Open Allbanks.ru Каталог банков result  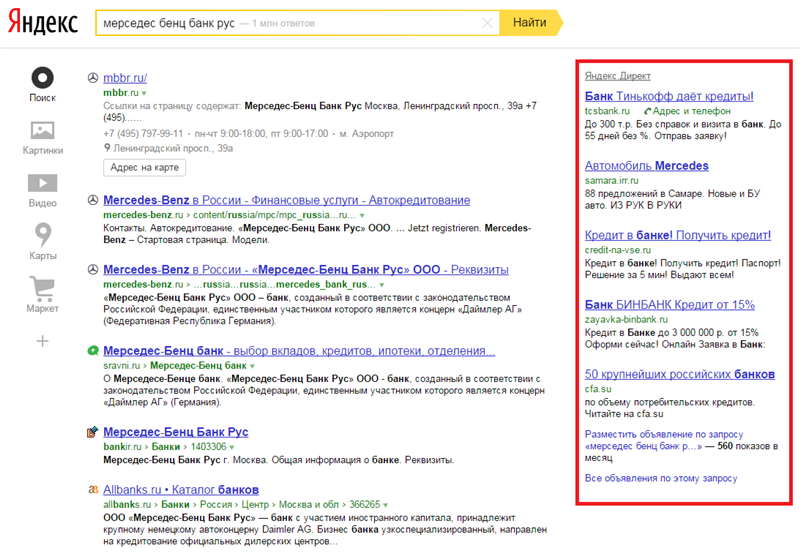pyautogui.click(x=180, y=490)
